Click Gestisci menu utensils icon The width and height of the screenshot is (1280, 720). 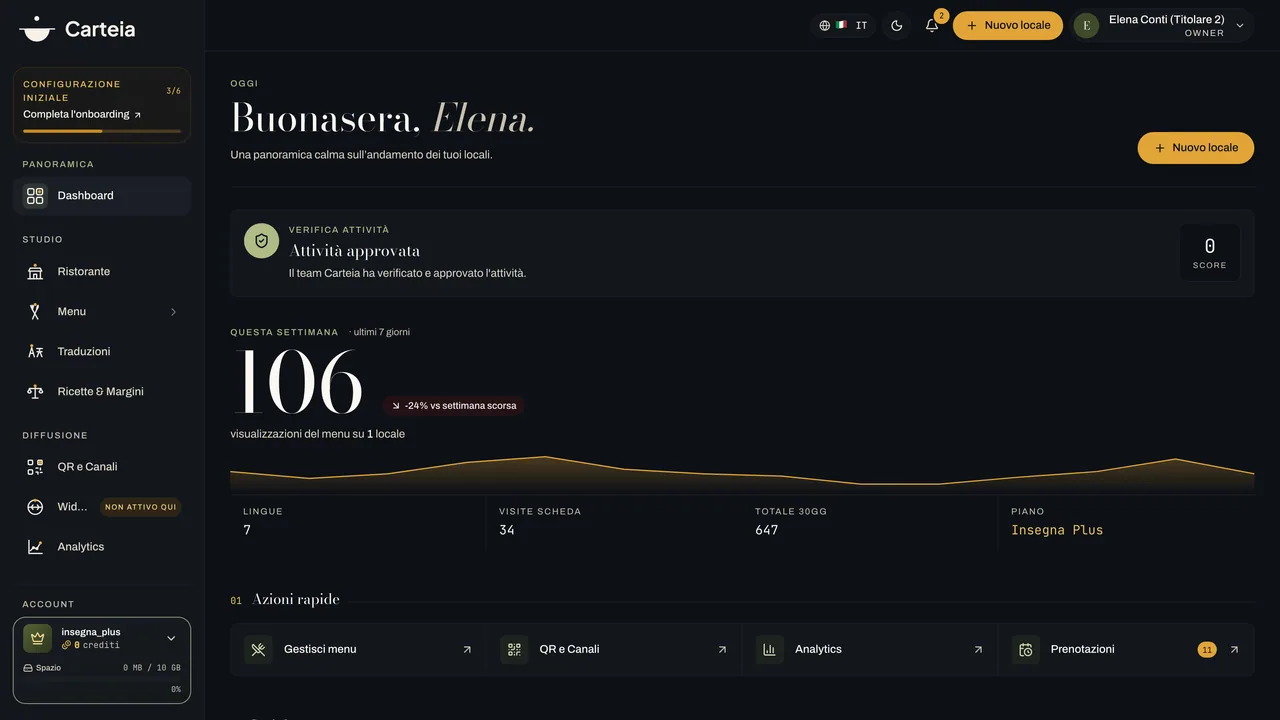258,650
